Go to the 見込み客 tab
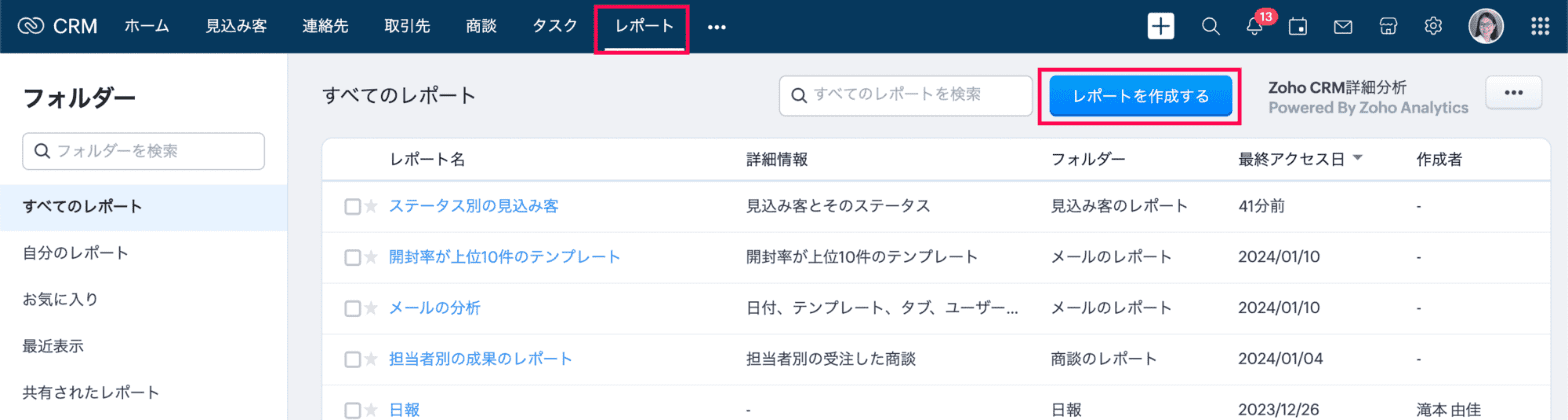This screenshot has height=420, width=1568. pyautogui.click(x=236, y=27)
